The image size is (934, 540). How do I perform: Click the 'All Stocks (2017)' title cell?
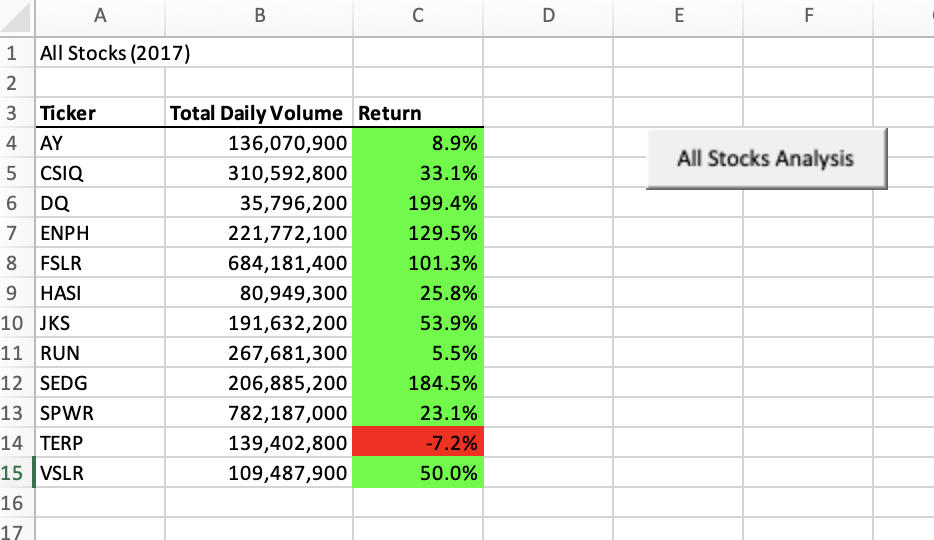(100, 53)
